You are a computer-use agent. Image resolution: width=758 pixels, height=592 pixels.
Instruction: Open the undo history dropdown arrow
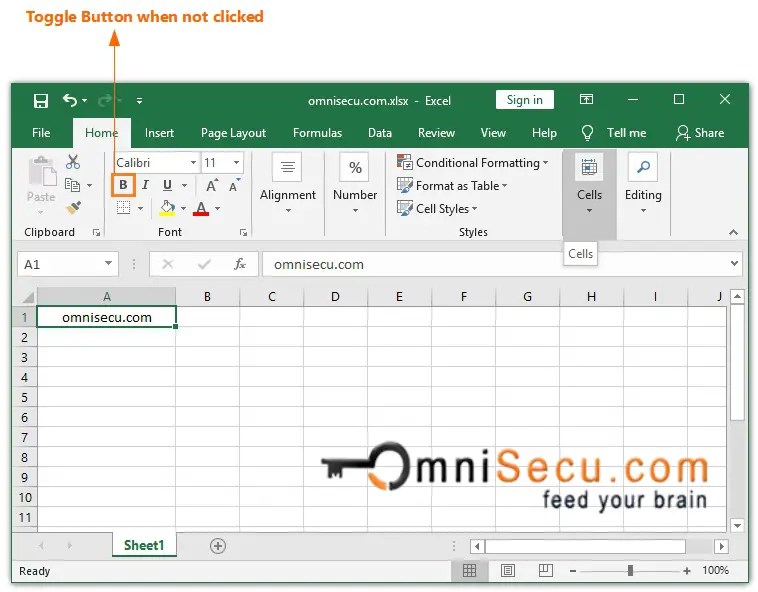click(x=85, y=101)
